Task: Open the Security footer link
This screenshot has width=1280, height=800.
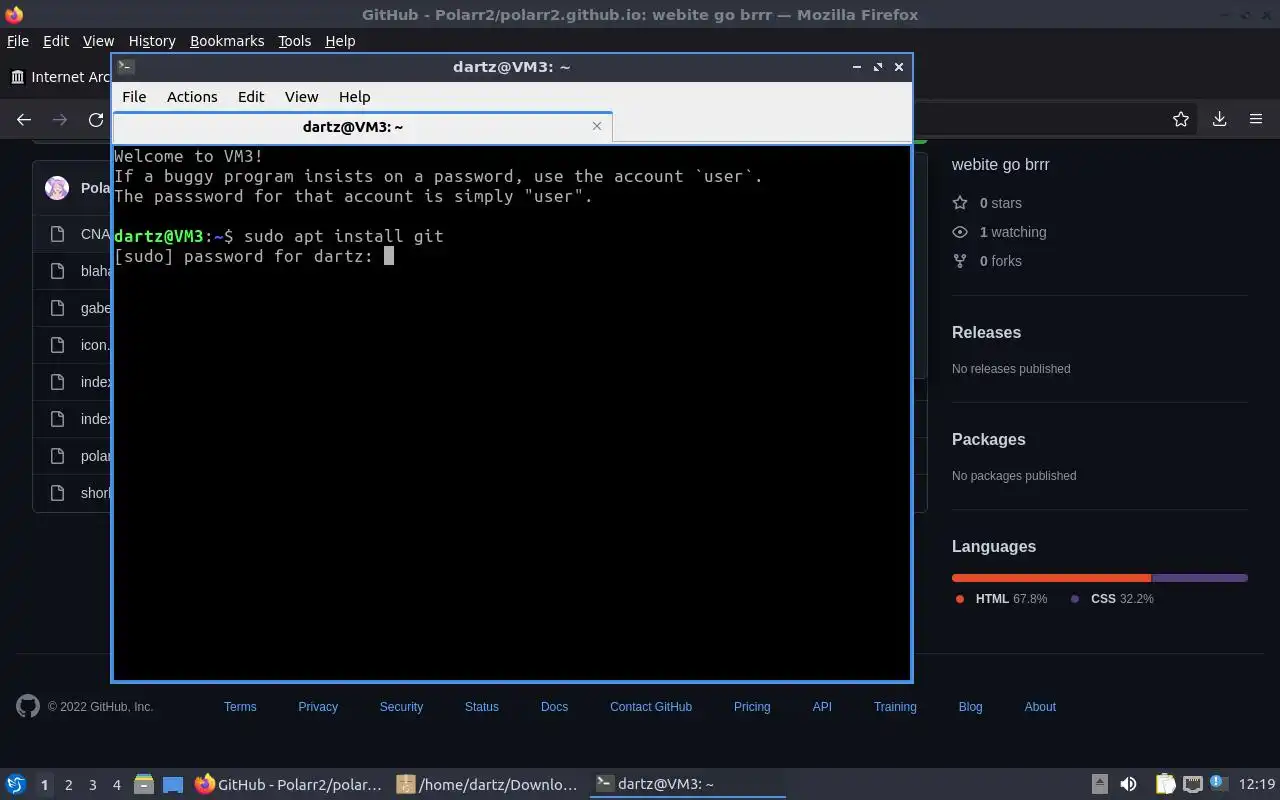Action: tap(401, 706)
